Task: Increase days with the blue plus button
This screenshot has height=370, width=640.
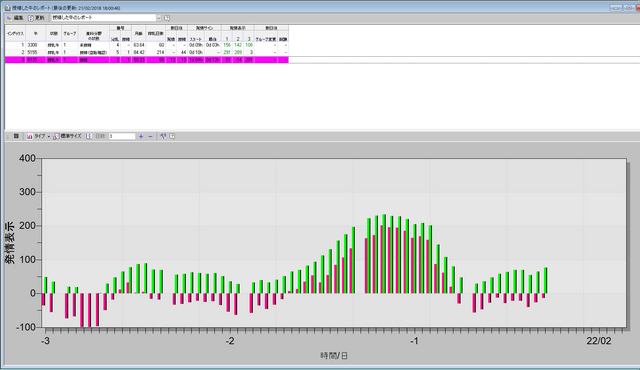Action: pos(141,136)
